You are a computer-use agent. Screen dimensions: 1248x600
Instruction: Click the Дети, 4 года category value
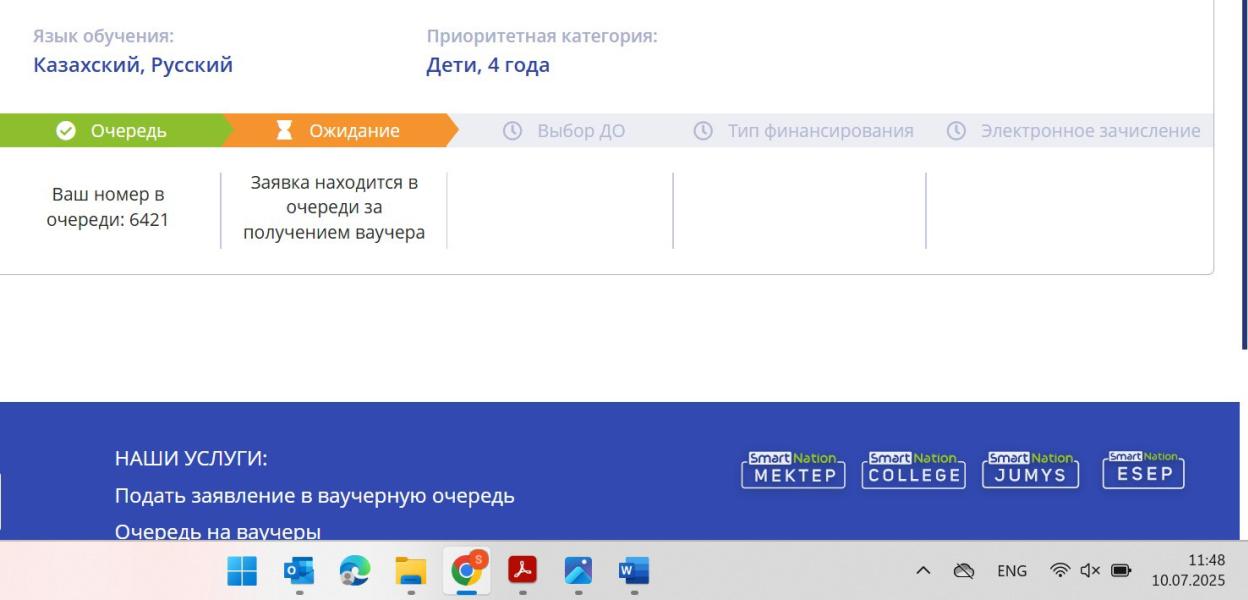tap(488, 66)
